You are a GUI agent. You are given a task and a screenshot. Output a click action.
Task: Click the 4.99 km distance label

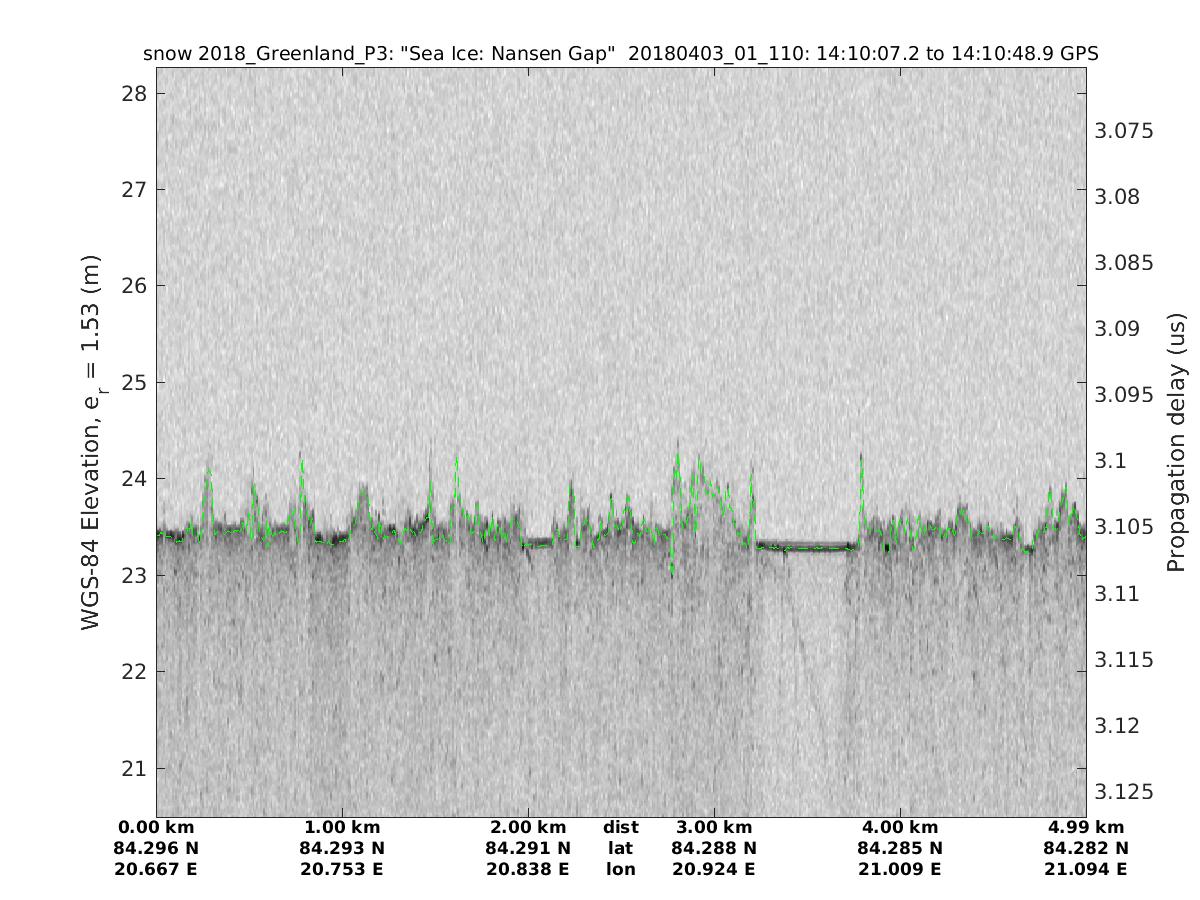pyautogui.click(x=1086, y=827)
